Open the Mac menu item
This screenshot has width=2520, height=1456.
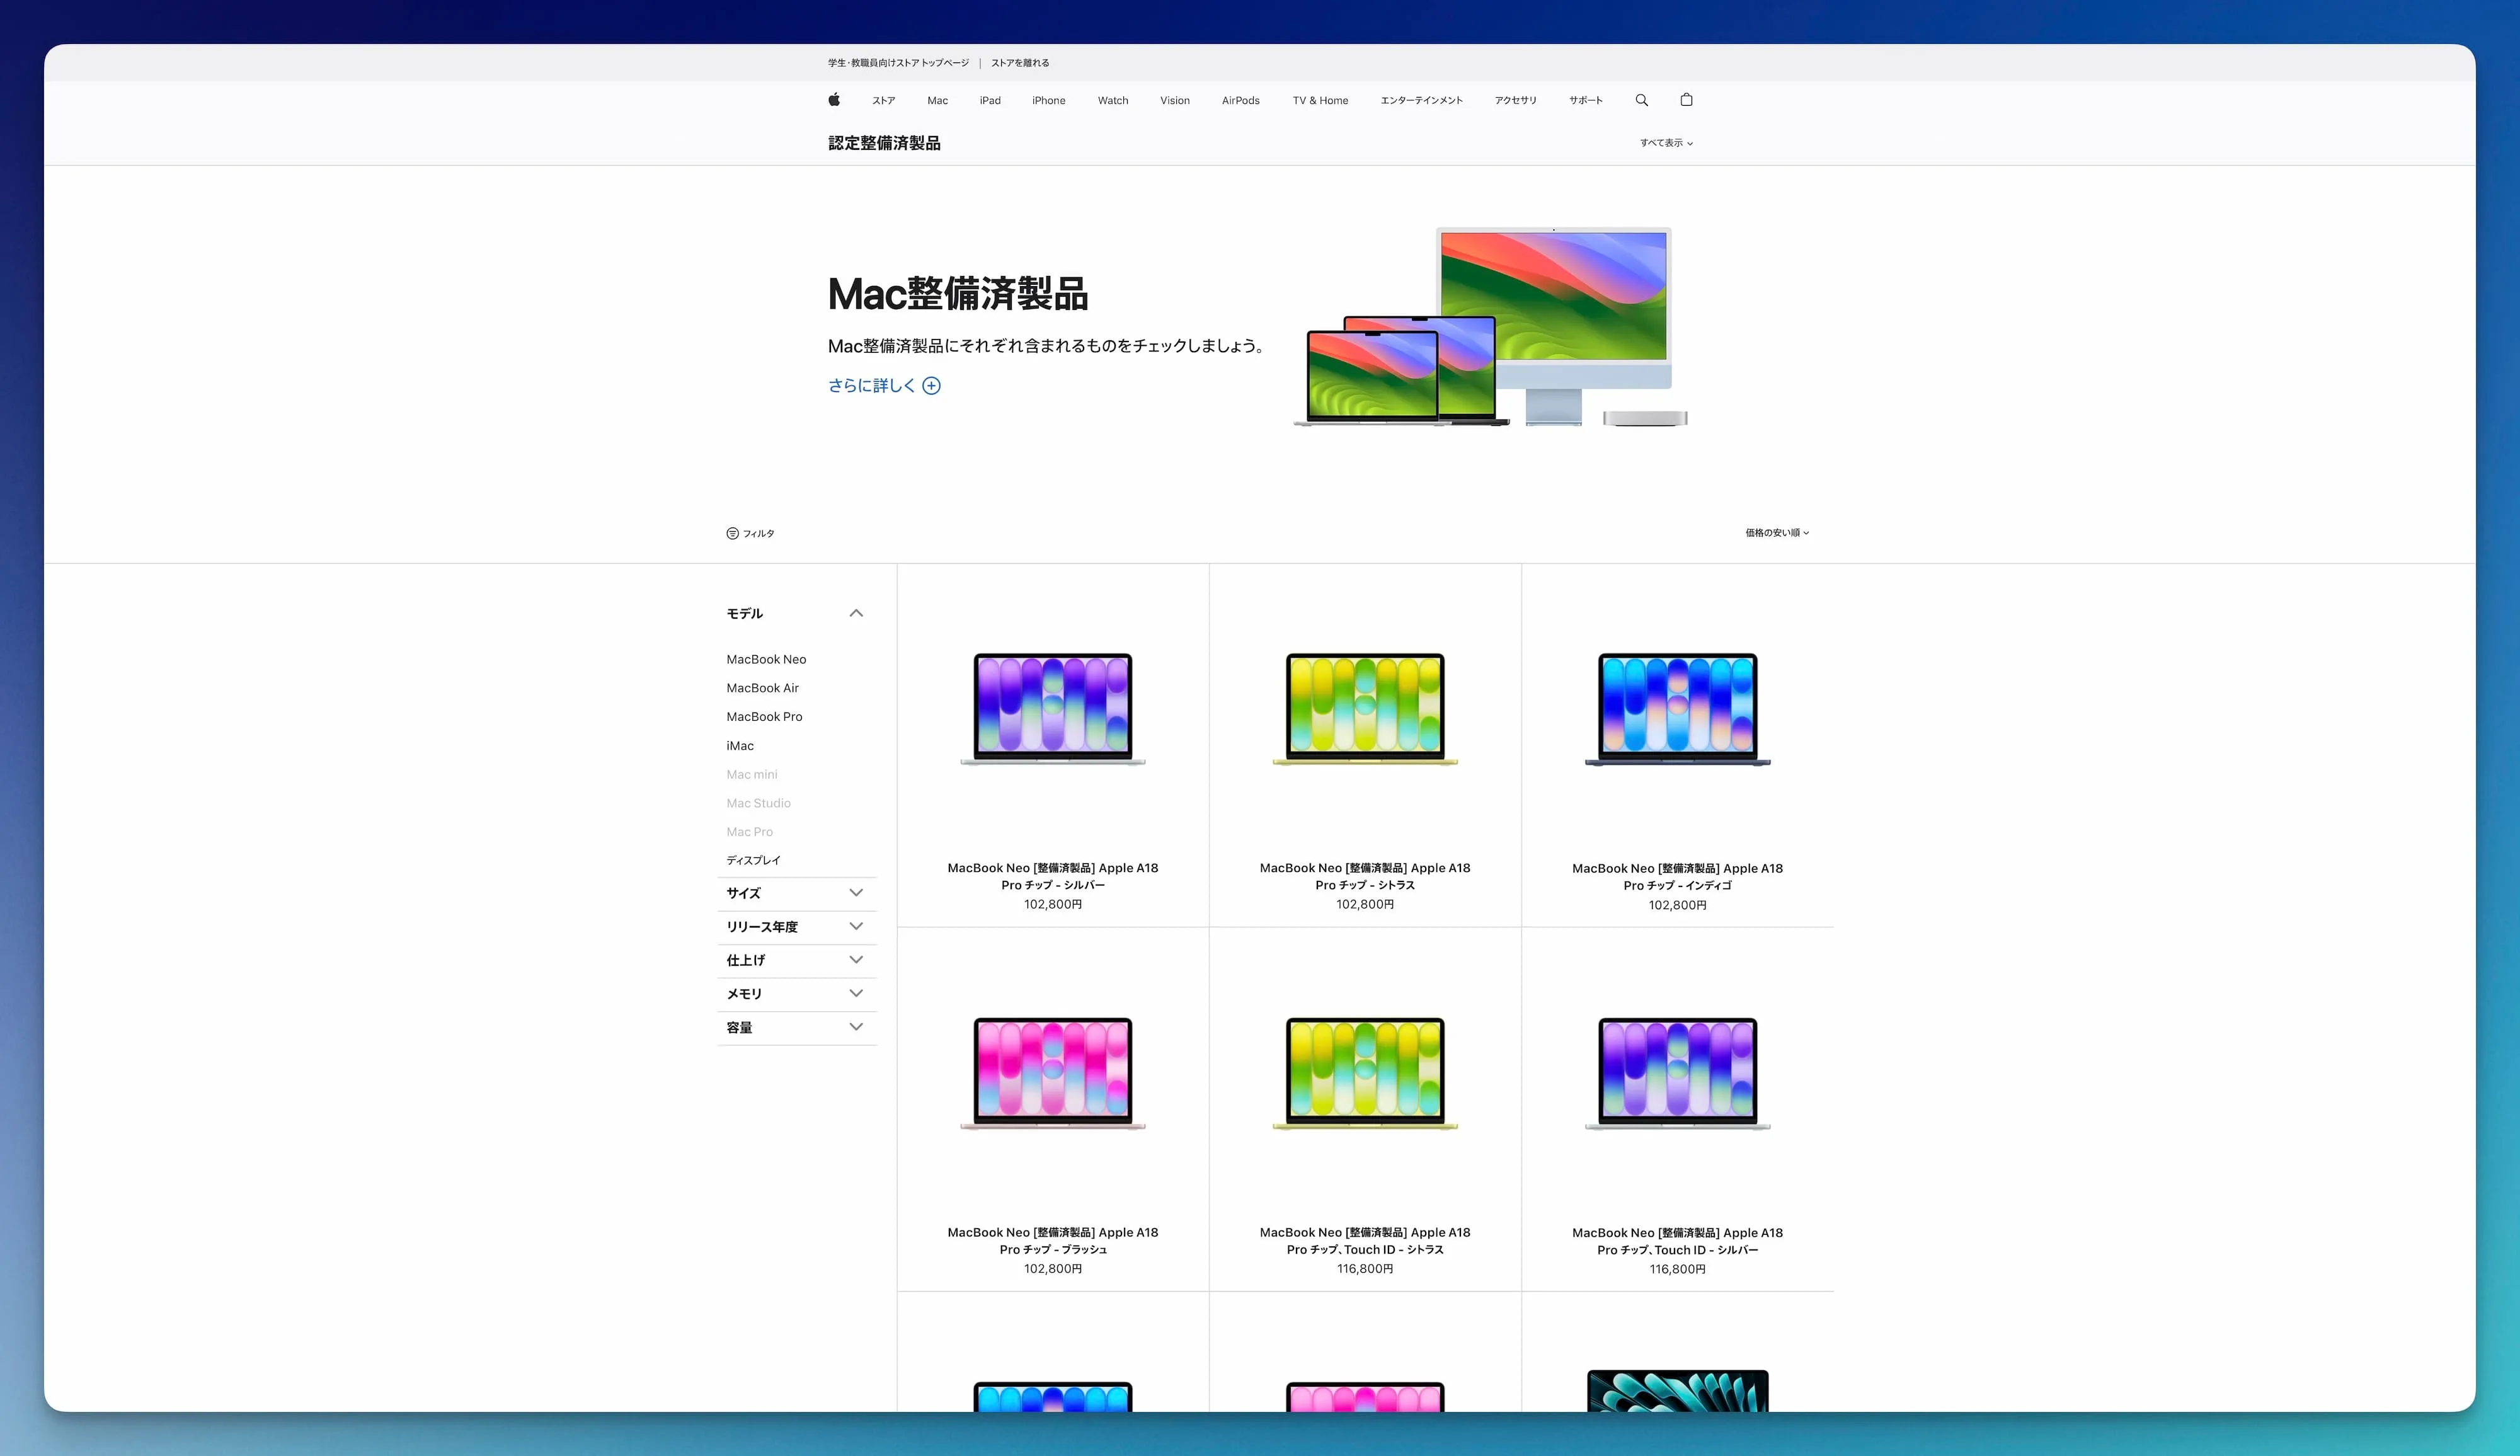(x=937, y=100)
